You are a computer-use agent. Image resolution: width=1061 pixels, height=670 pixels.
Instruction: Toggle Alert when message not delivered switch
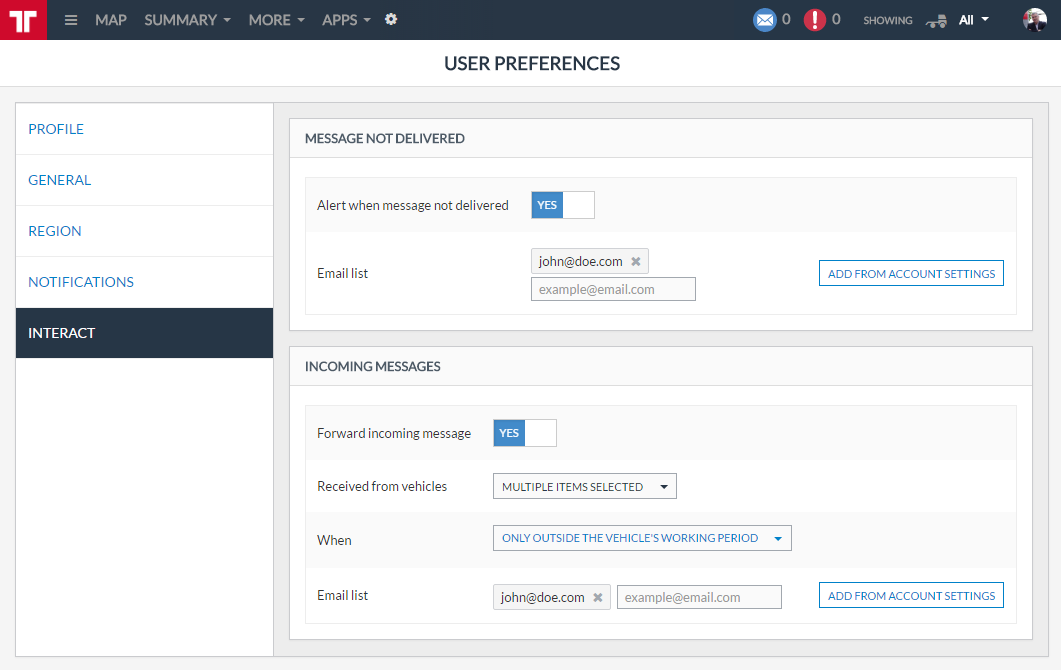[563, 205]
